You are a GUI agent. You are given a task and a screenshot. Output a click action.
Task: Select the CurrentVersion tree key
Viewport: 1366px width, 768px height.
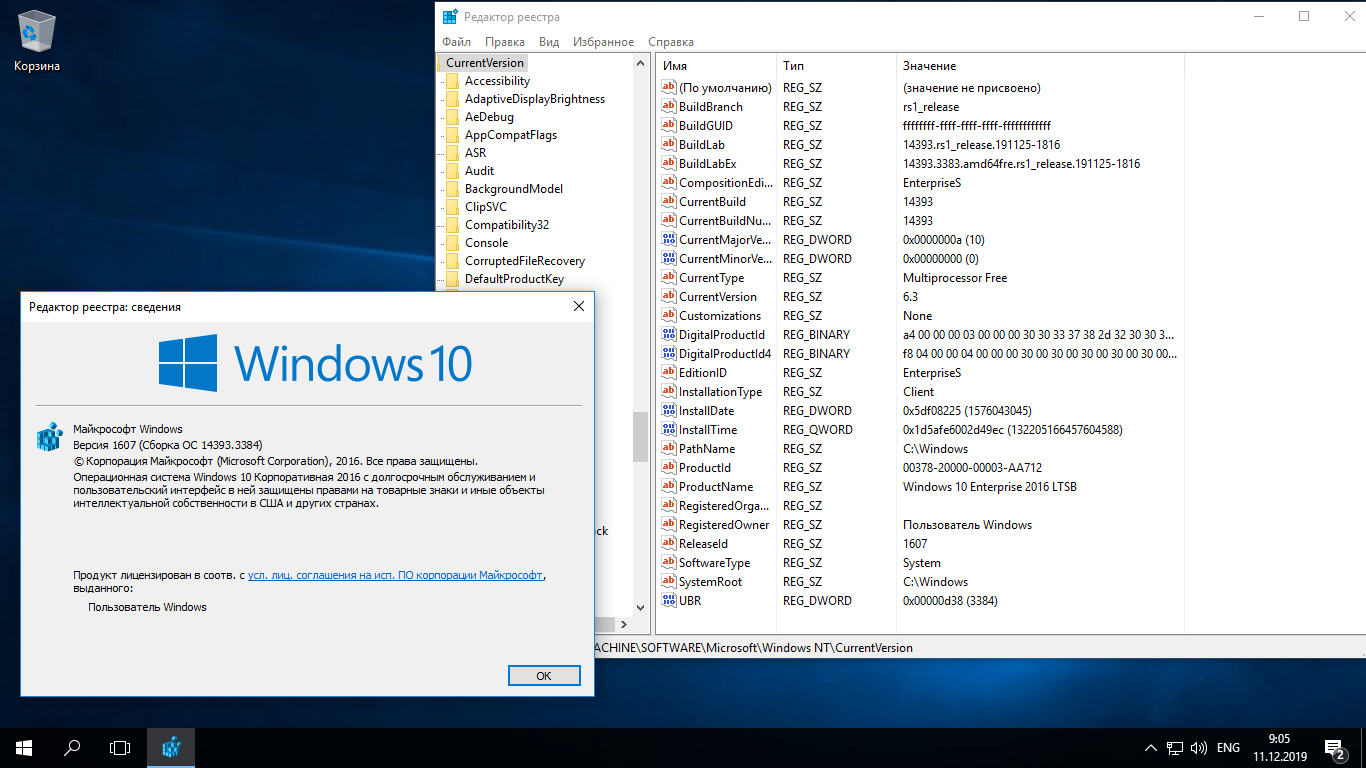coord(484,63)
